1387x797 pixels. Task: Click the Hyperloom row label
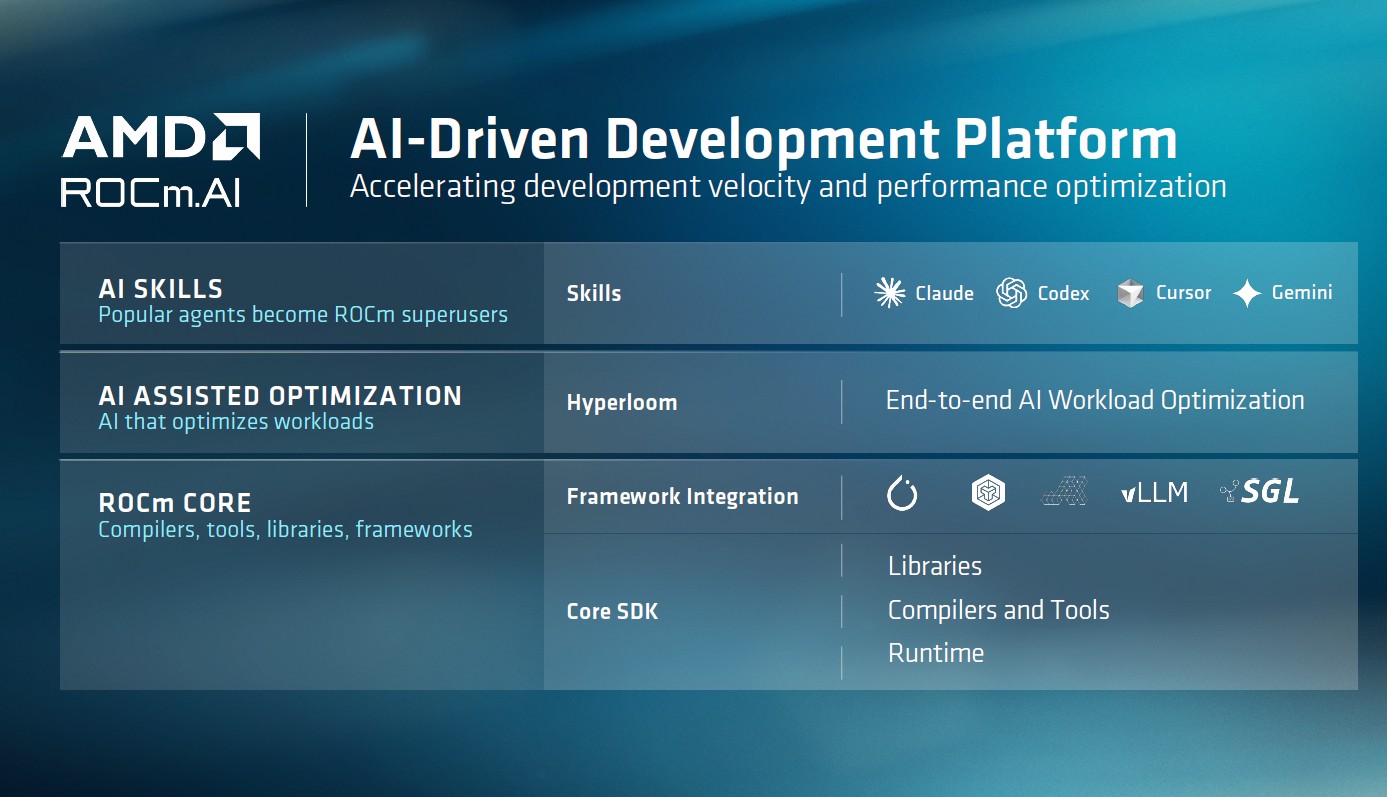(622, 403)
